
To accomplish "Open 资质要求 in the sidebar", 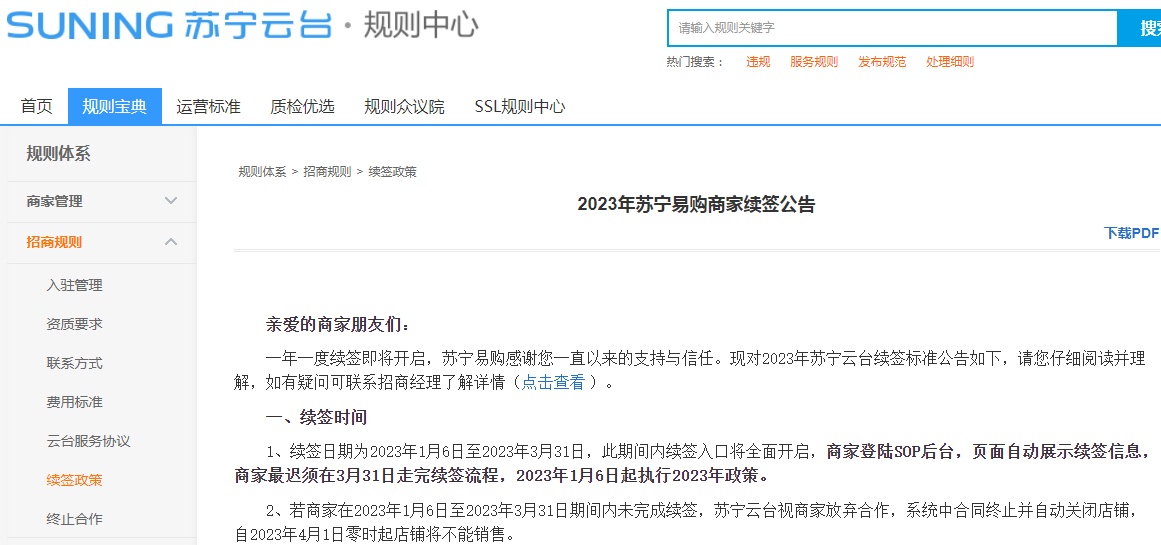I will coord(74,324).
